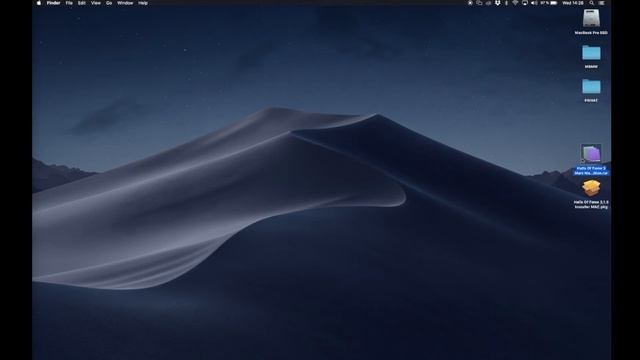
Task: Open the File menu
Action: 69,3
